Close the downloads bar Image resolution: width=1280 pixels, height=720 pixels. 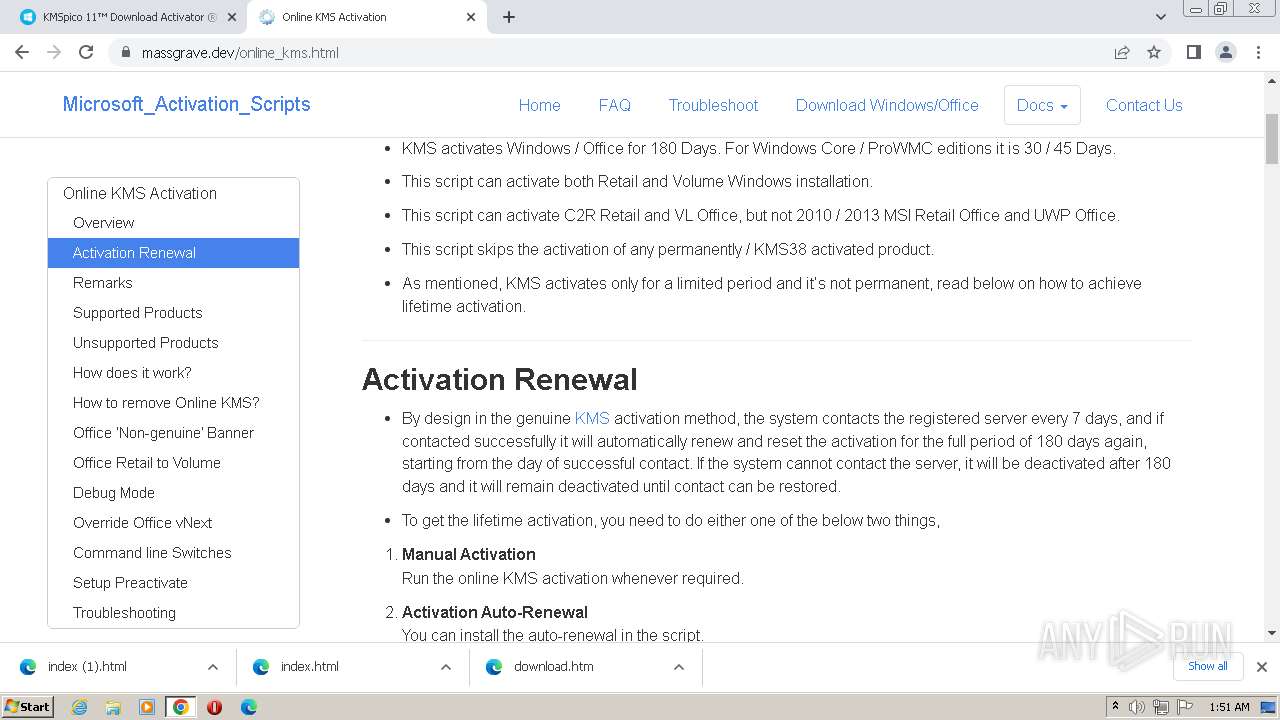[x=1262, y=667]
